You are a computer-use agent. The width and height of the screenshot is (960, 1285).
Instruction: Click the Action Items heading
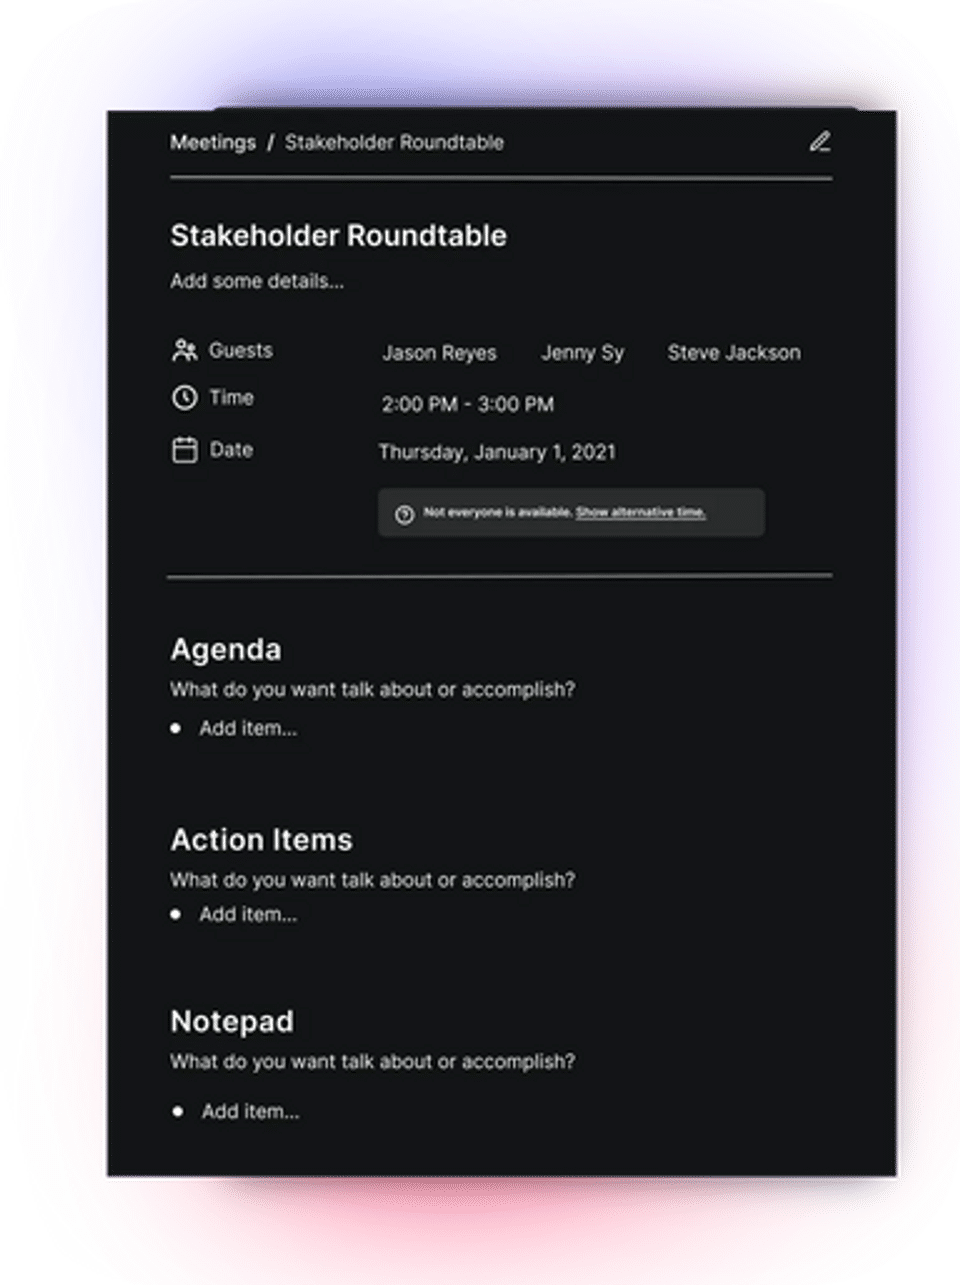(x=261, y=840)
